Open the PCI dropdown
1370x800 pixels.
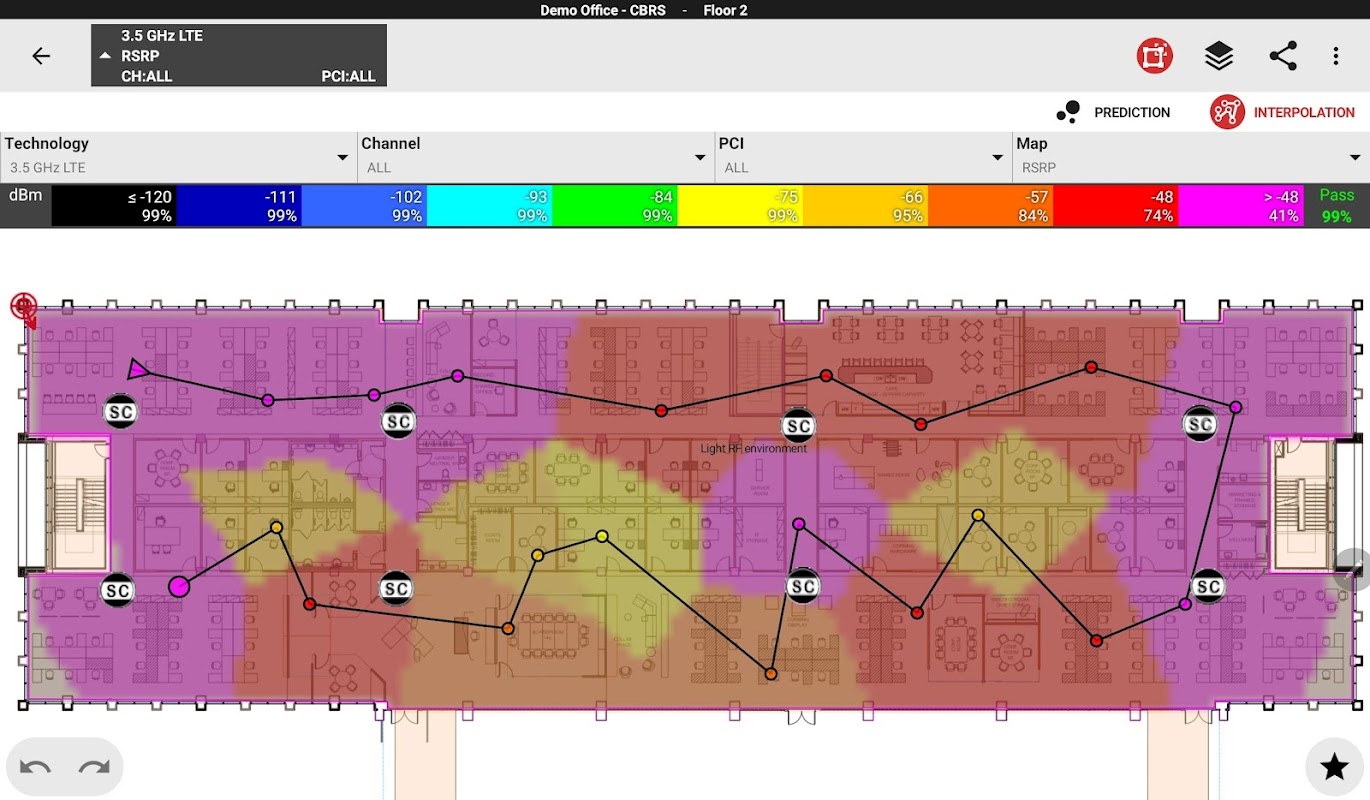(x=863, y=157)
